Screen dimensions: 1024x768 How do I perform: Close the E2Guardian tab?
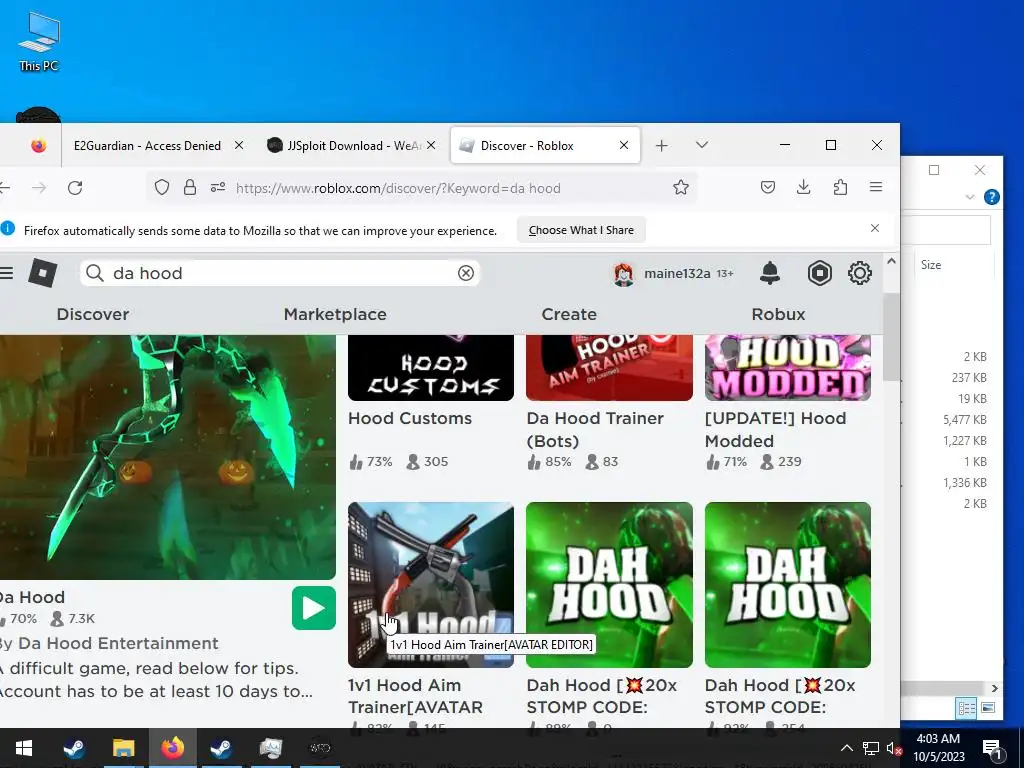coord(239,146)
